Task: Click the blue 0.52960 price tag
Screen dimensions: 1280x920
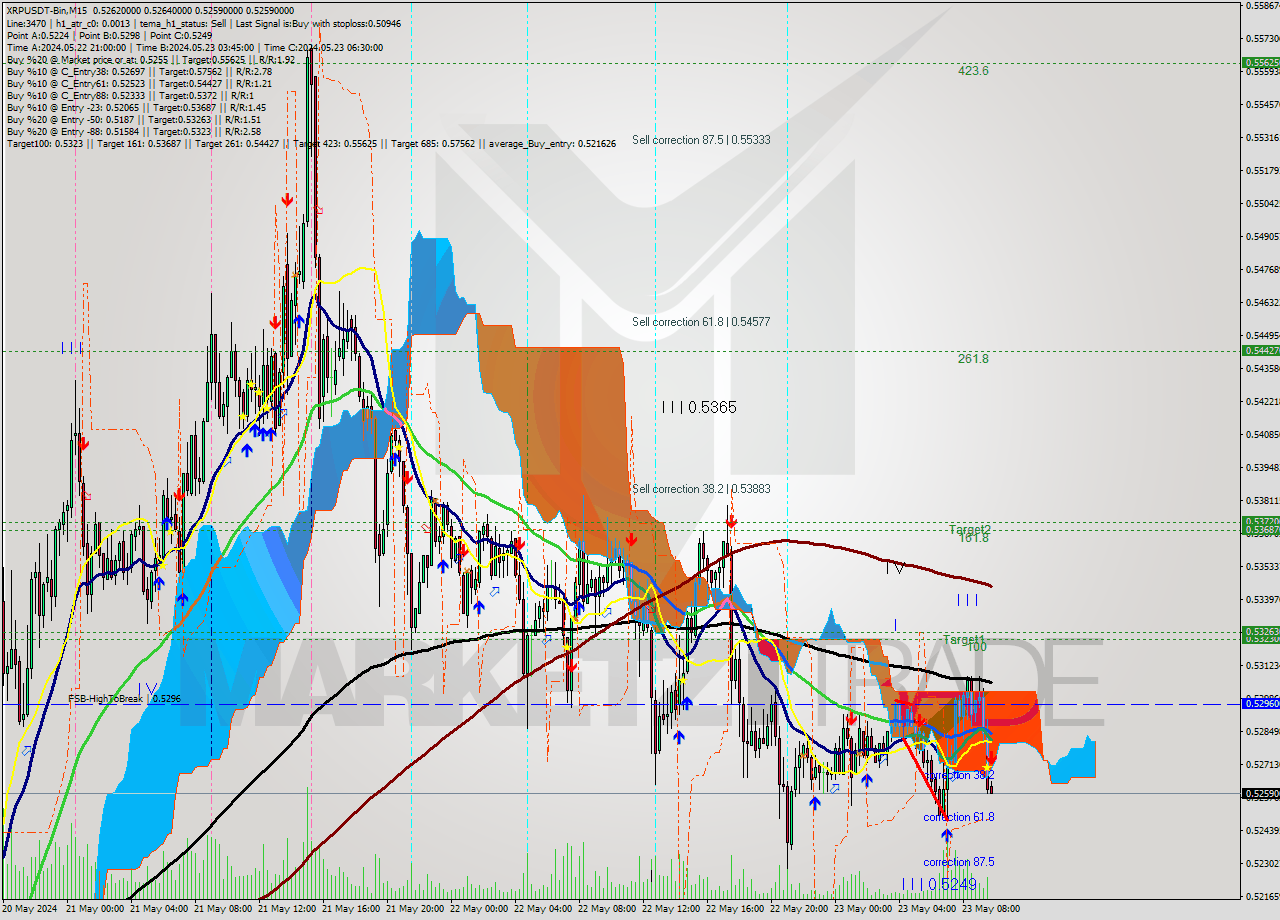Action: pos(1260,704)
